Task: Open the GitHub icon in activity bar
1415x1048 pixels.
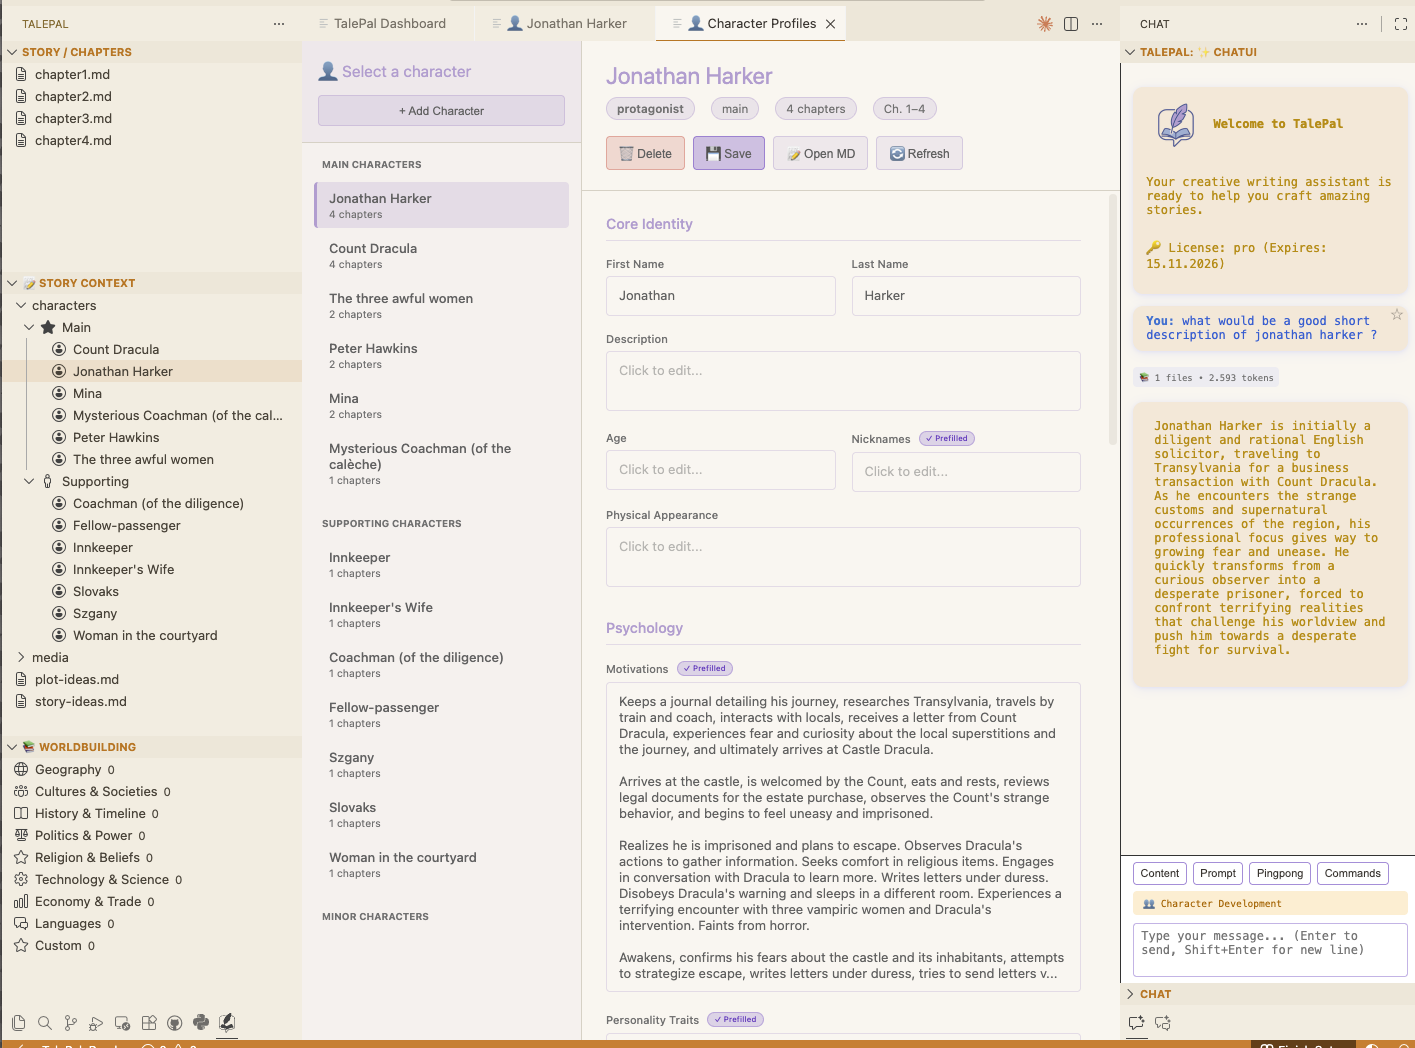Action: 175,1022
